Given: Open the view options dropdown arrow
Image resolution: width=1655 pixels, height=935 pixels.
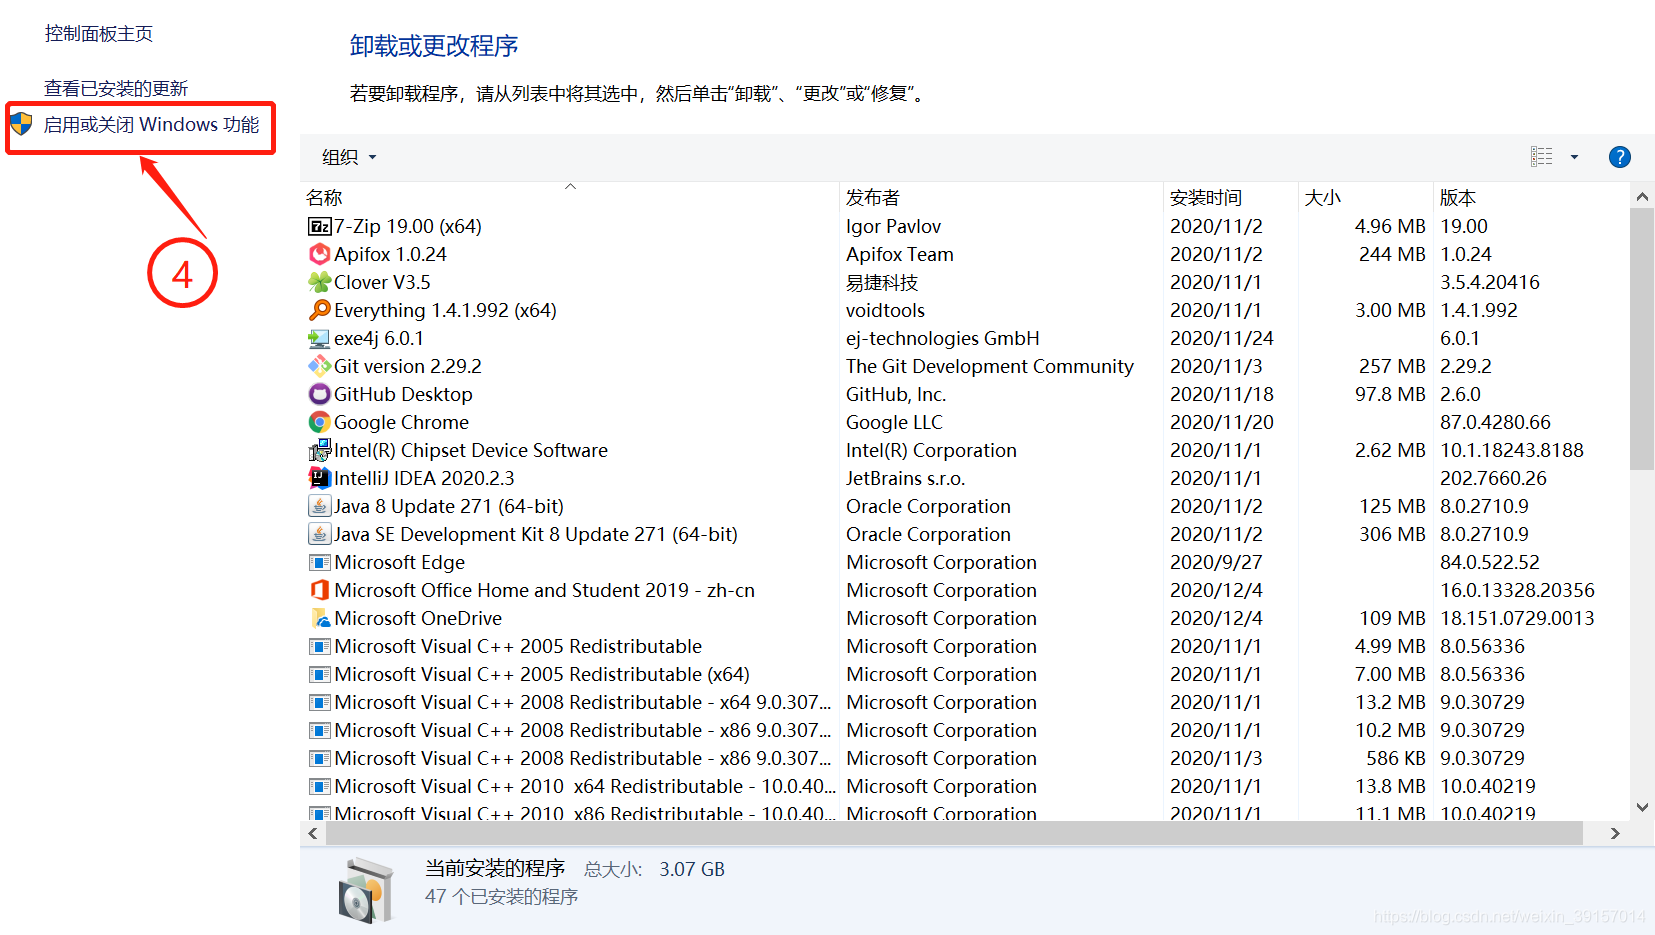Looking at the screenshot, I should (1574, 157).
